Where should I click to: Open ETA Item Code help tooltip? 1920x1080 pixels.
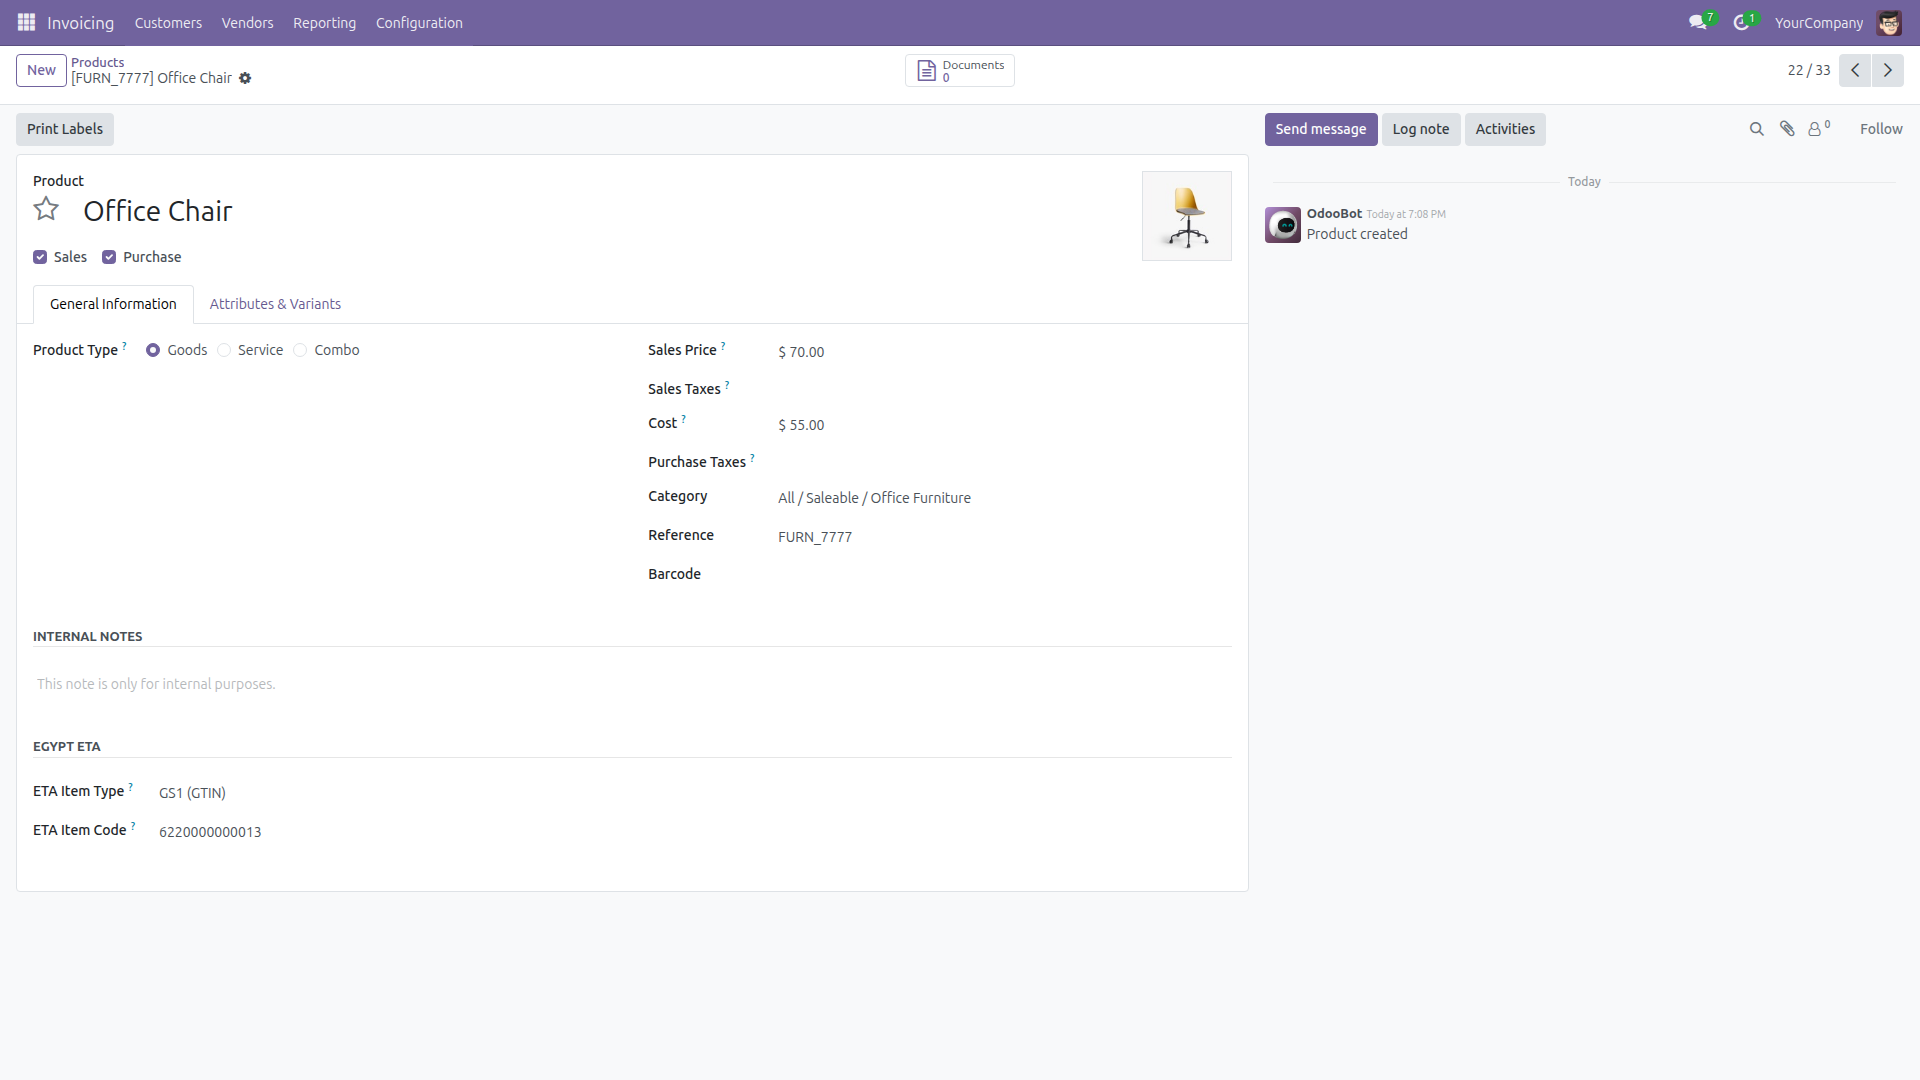[133, 826]
